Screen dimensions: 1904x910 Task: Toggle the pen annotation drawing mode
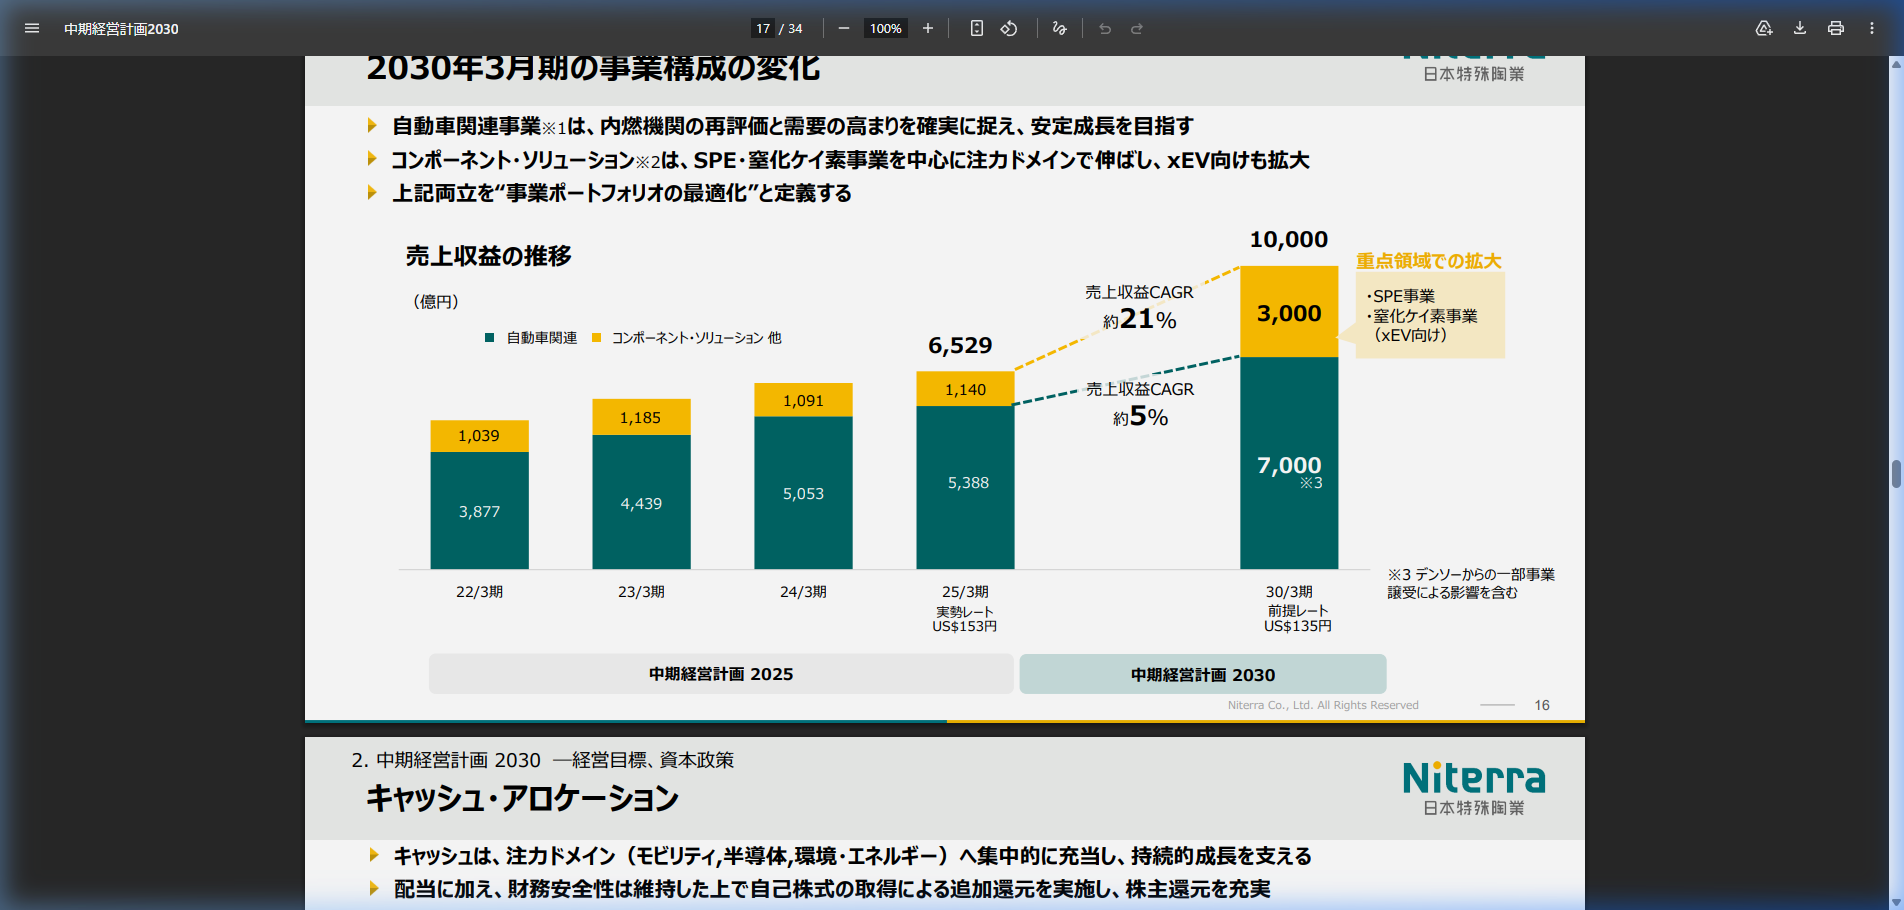(x=1059, y=28)
